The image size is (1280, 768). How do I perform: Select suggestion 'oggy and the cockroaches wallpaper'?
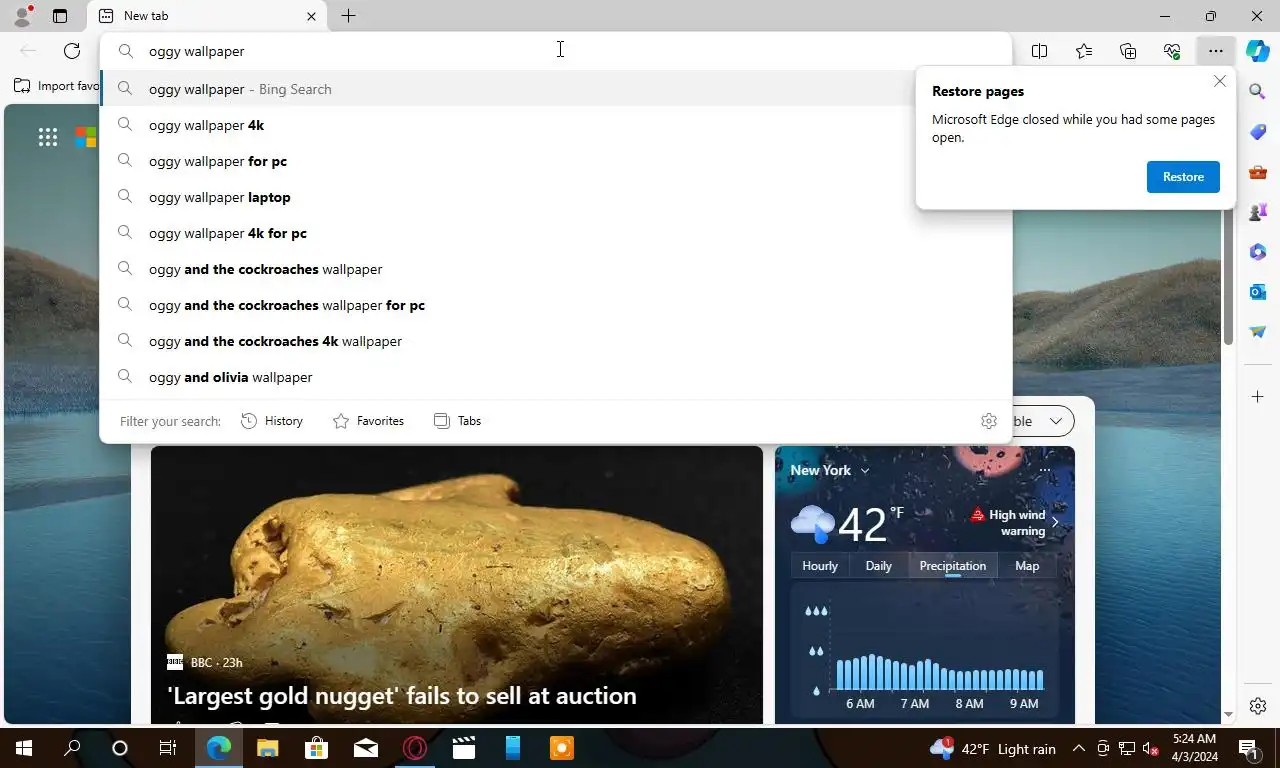click(556, 269)
